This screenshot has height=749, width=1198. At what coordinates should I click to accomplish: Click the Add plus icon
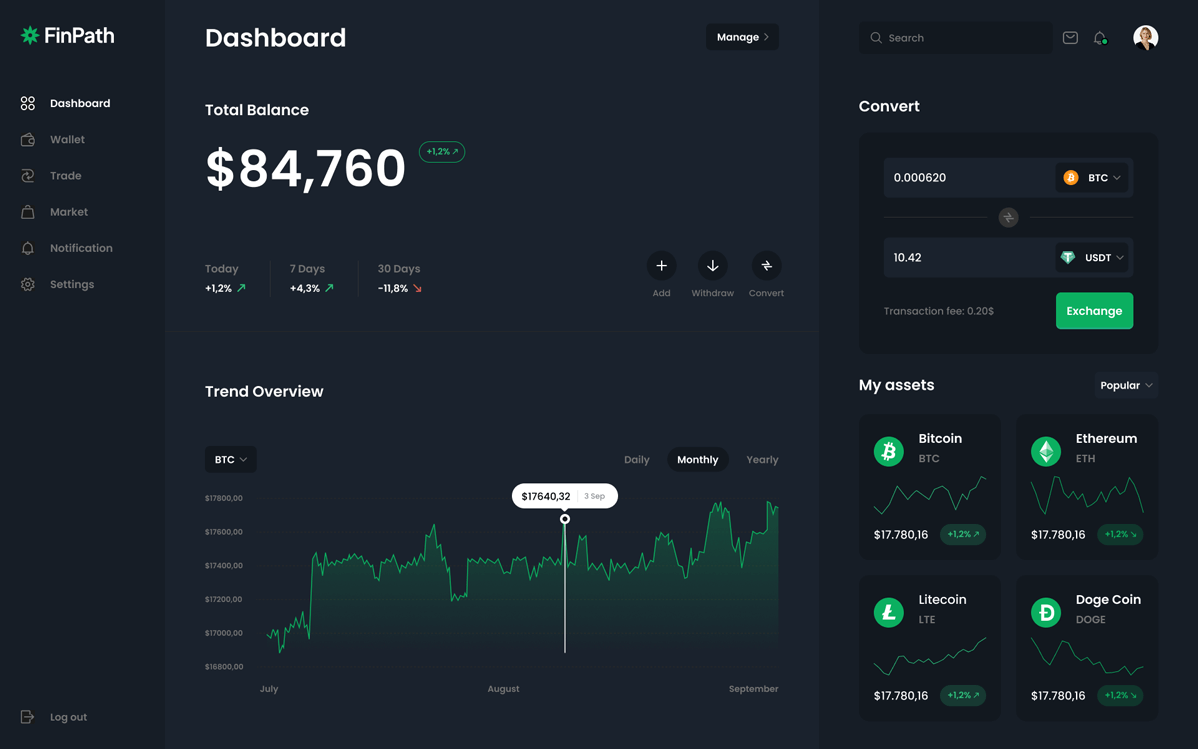[x=661, y=266]
